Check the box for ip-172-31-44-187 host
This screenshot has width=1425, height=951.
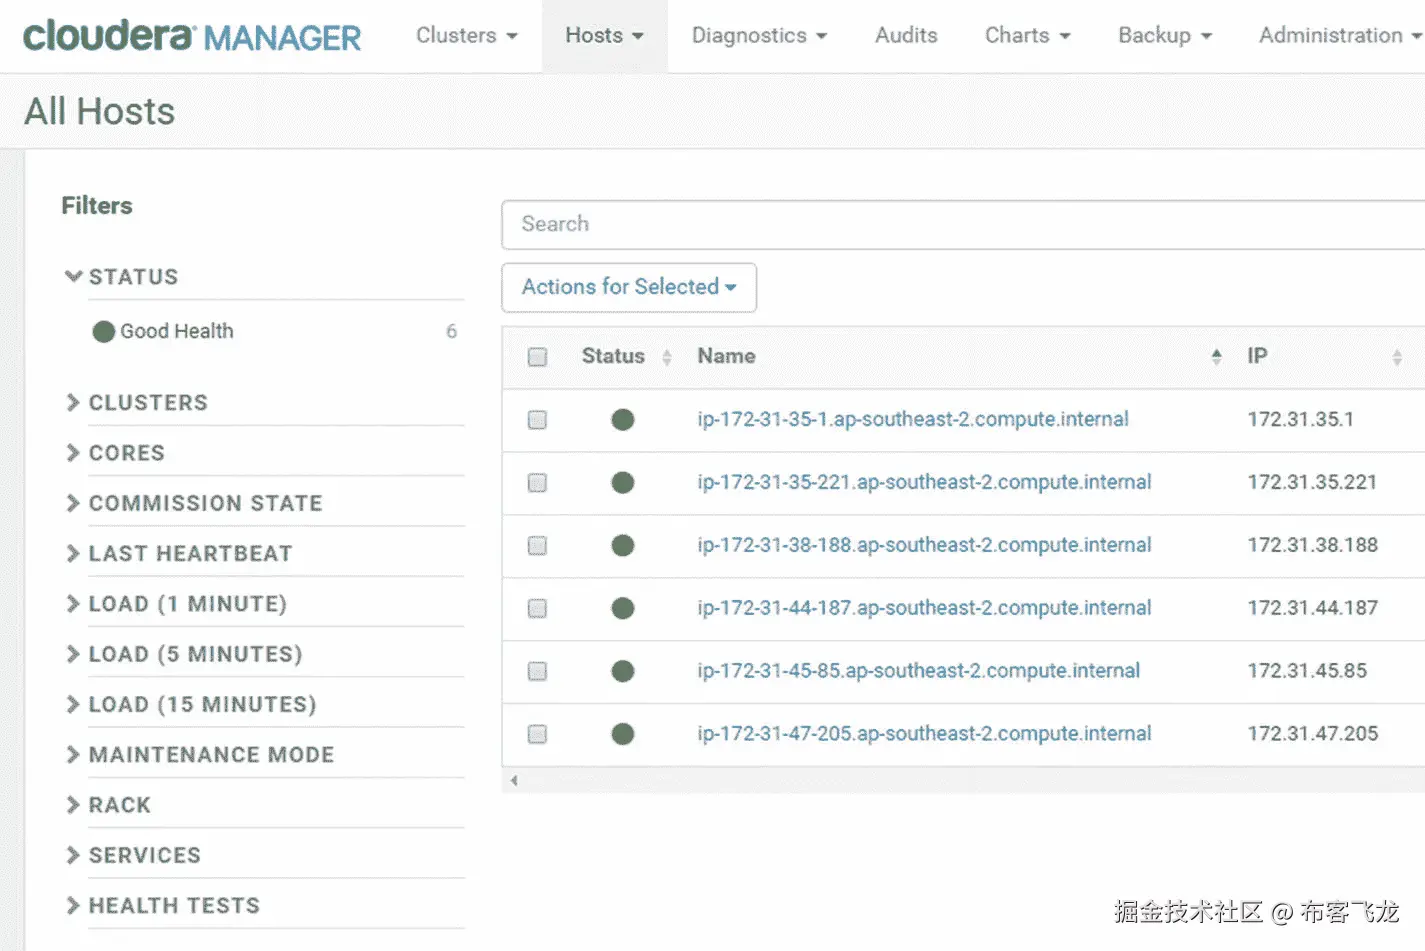pyautogui.click(x=537, y=608)
